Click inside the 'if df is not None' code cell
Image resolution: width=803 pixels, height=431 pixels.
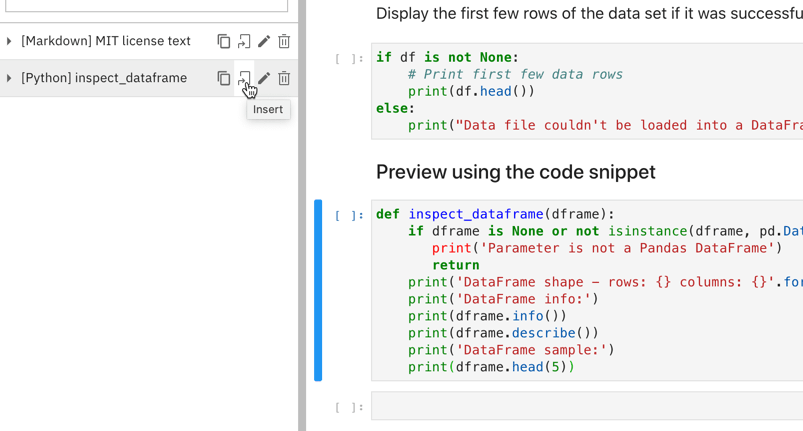(587, 91)
